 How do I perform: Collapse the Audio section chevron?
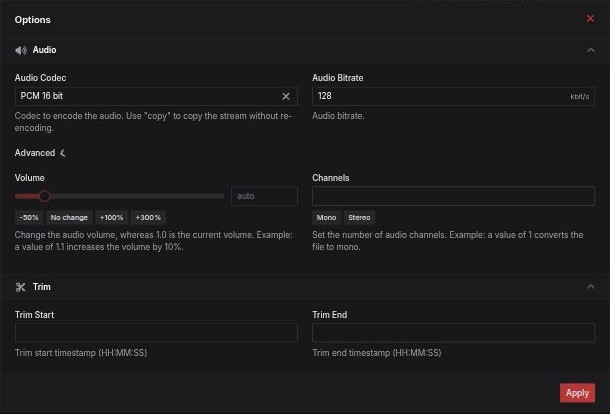pos(591,50)
